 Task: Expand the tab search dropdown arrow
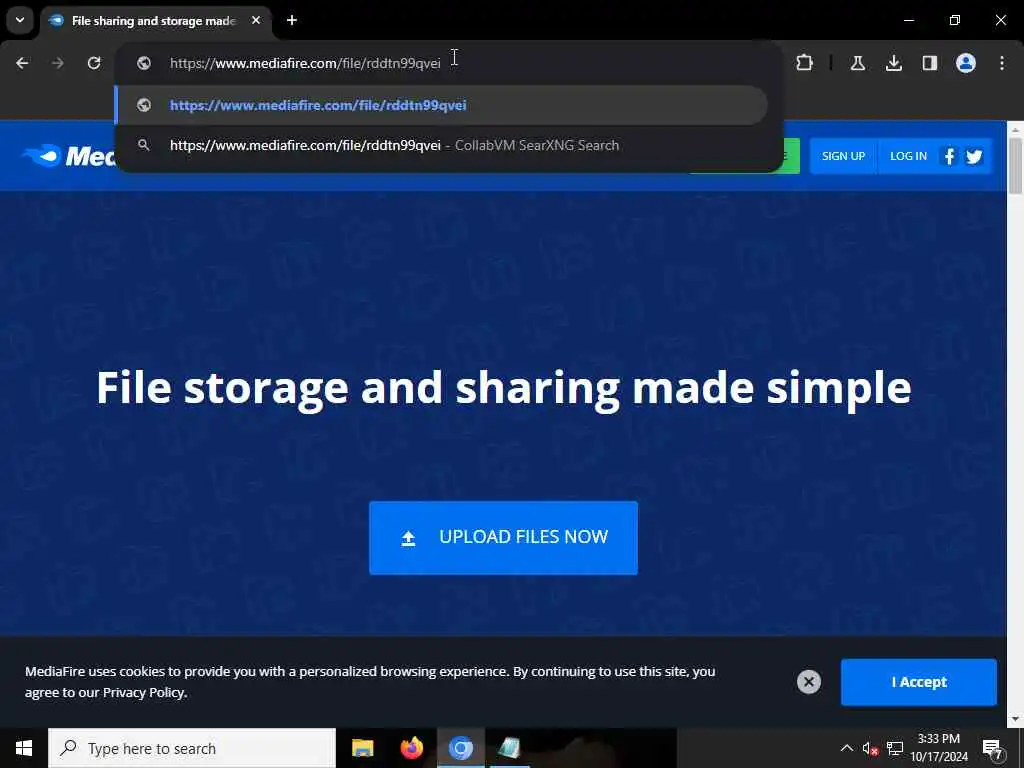(x=20, y=20)
